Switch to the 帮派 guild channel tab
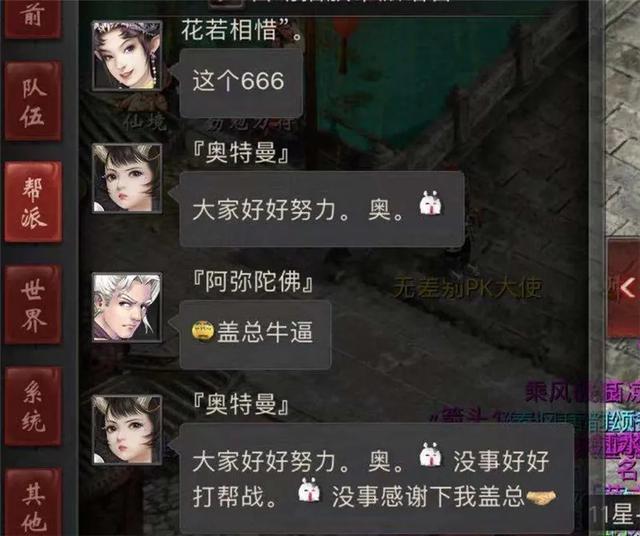 [x=33, y=202]
